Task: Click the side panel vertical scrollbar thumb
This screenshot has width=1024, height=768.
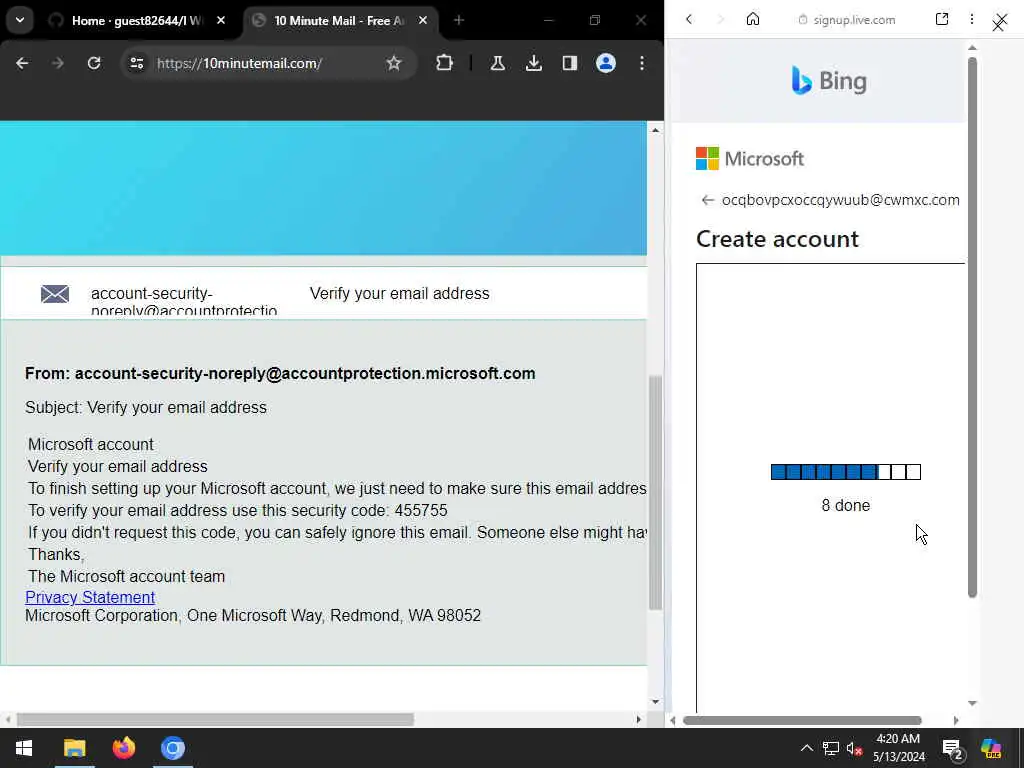Action: point(972,327)
